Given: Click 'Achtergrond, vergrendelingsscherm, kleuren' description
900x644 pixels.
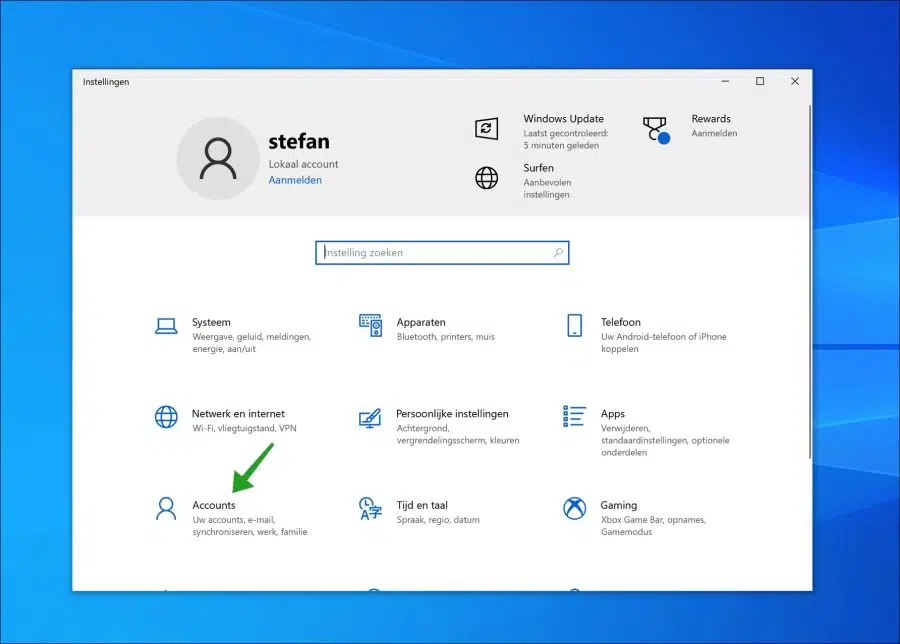Looking at the screenshot, I should (458, 434).
